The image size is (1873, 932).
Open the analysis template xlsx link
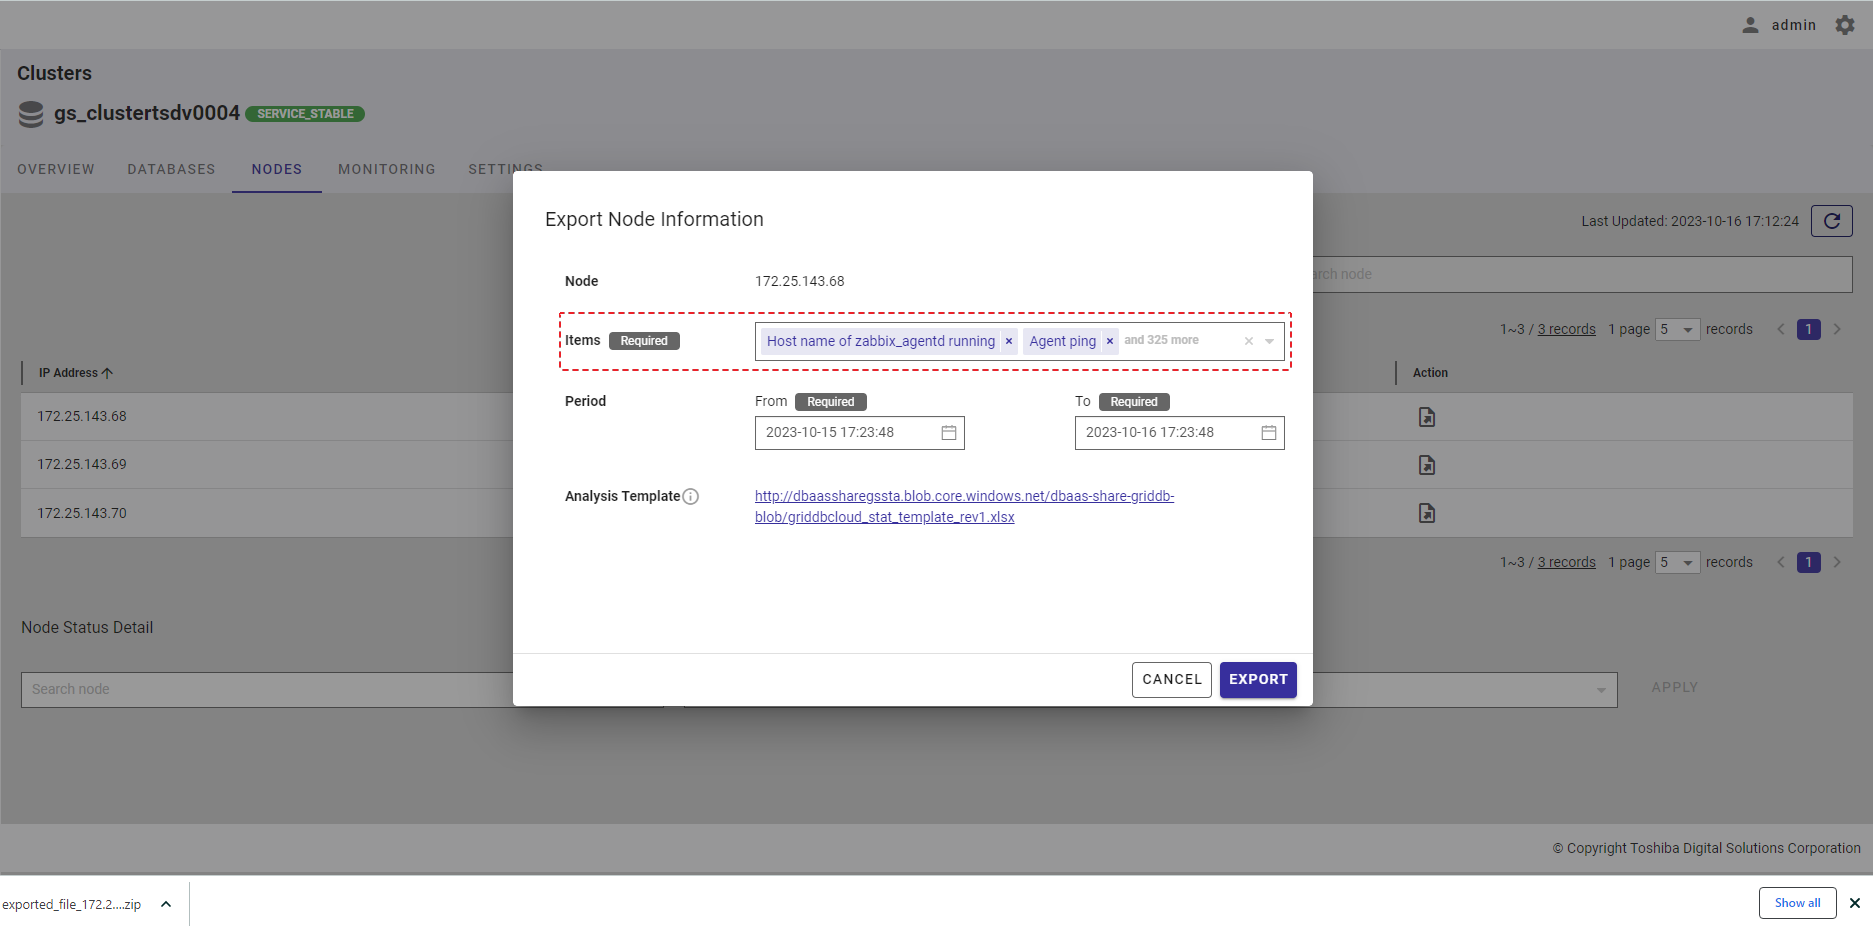coord(963,507)
